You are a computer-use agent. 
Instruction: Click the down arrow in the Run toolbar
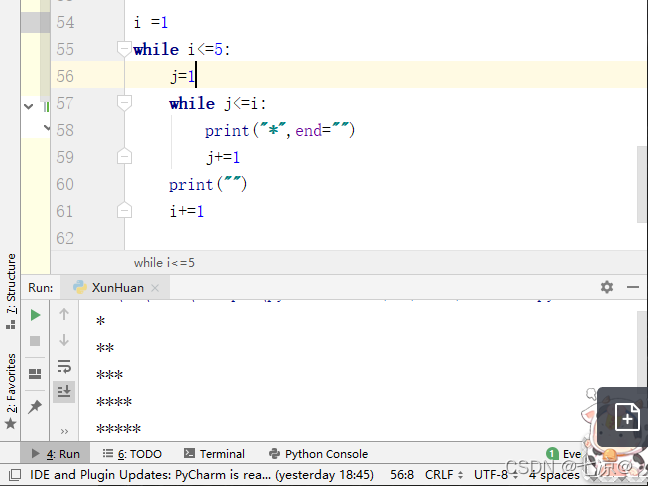(x=64, y=340)
